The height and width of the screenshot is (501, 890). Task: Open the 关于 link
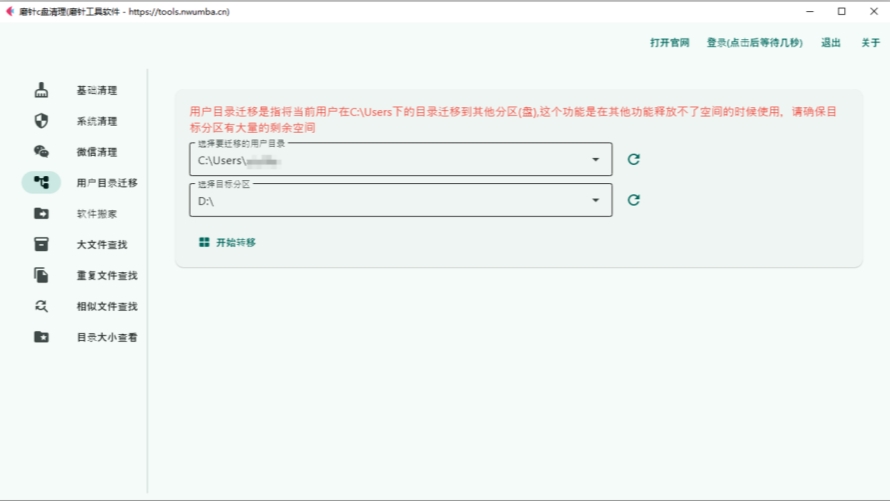[871, 43]
